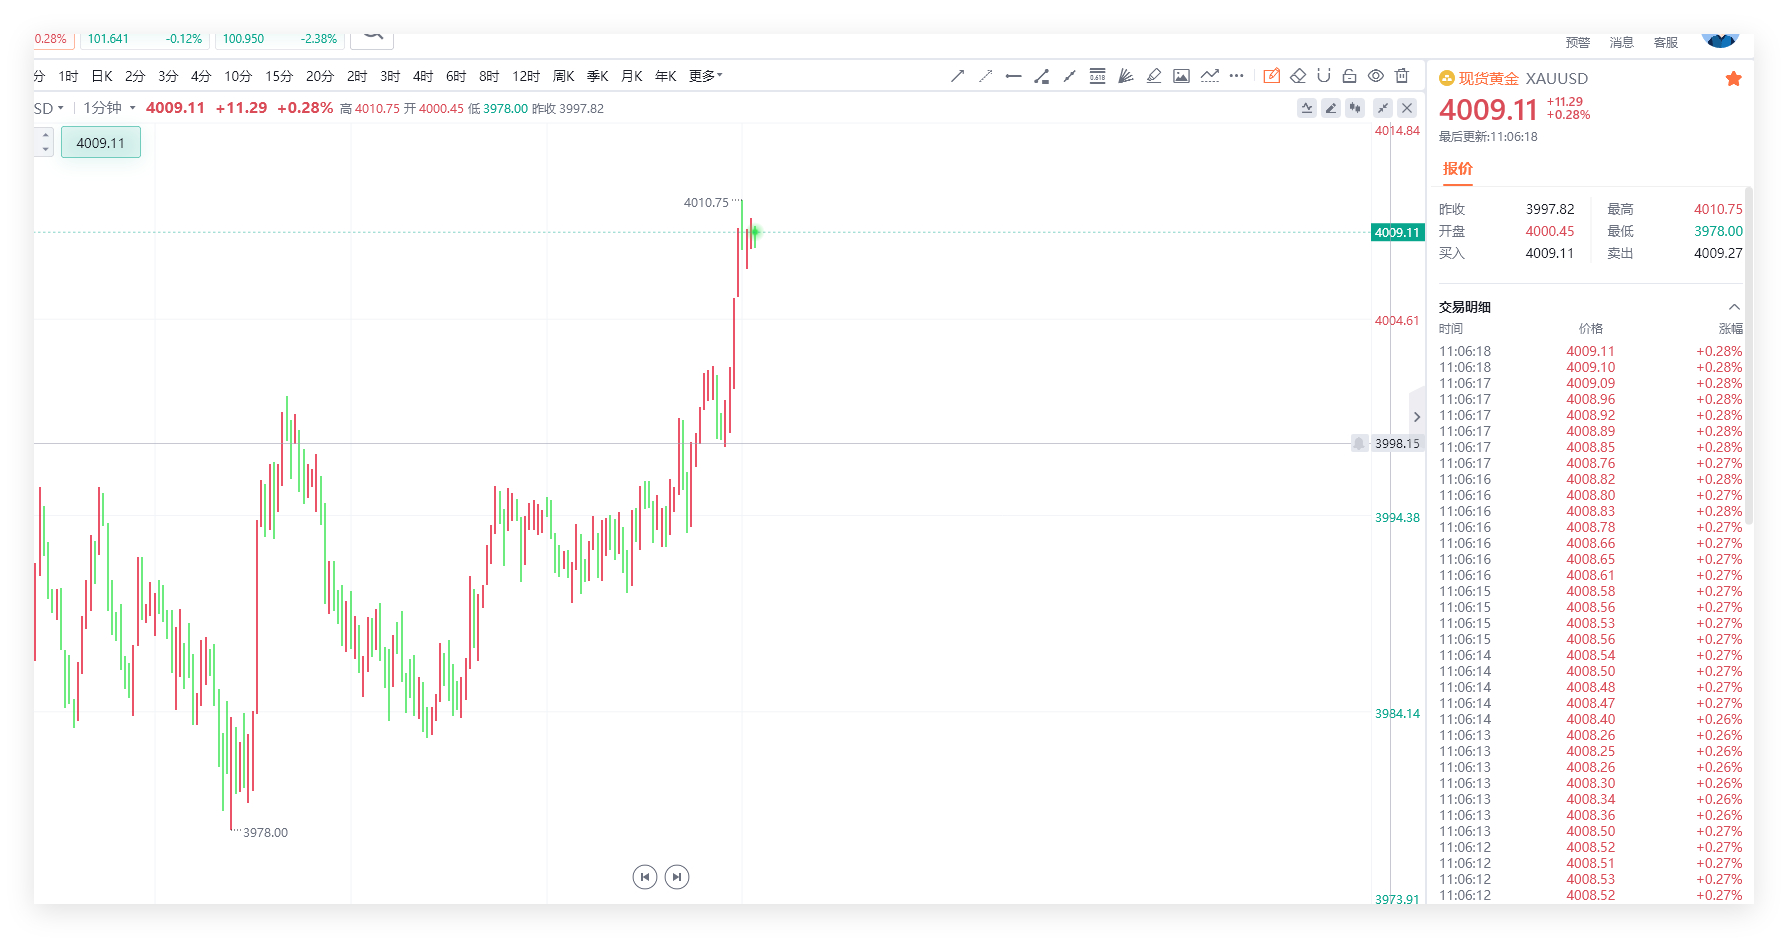Change chart type candlestick icon
Viewport: 1788px width, 938px height.
pos(1355,108)
